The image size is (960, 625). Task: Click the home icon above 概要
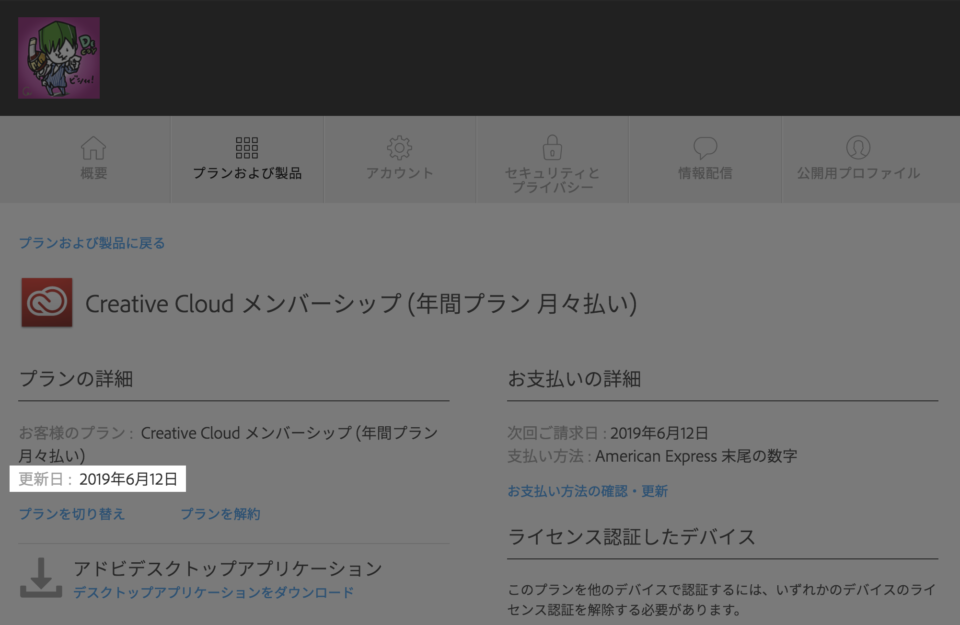point(93,148)
